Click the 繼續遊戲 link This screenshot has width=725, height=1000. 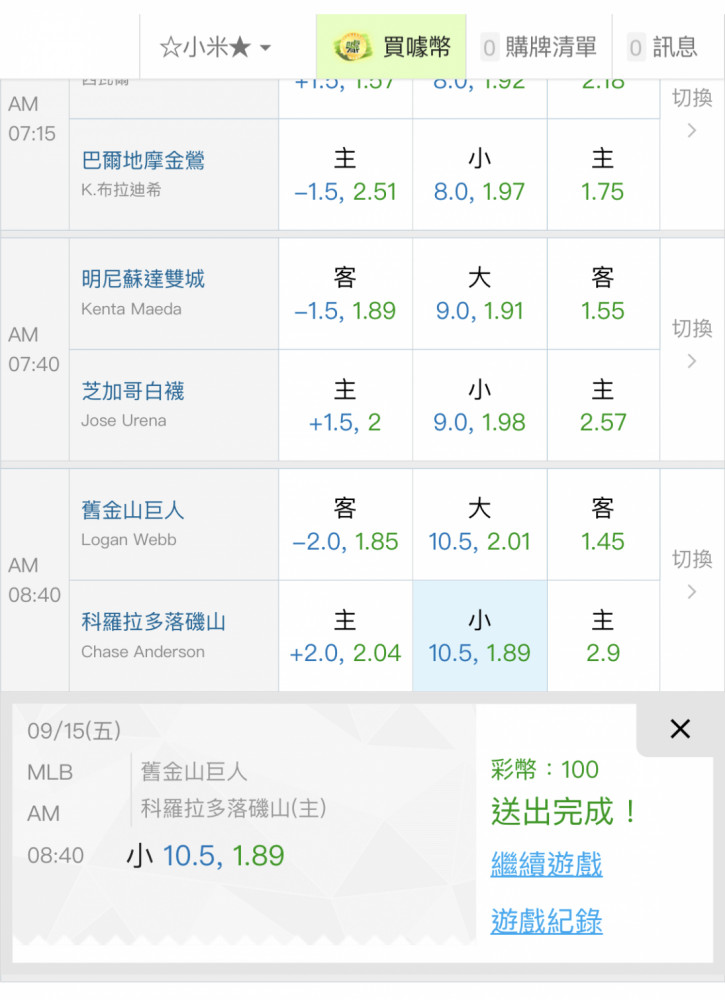(546, 864)
